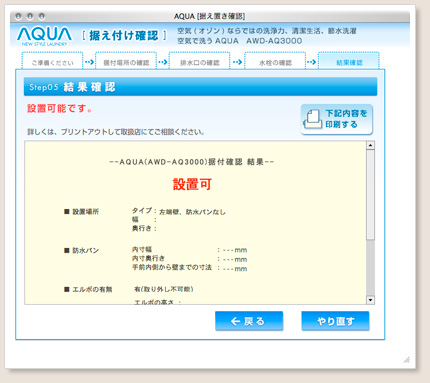This screenshot has height=383, width=430.
Task: Open the ご準備ください step tab
Action: pyautogui.click(x=52, y=61)
